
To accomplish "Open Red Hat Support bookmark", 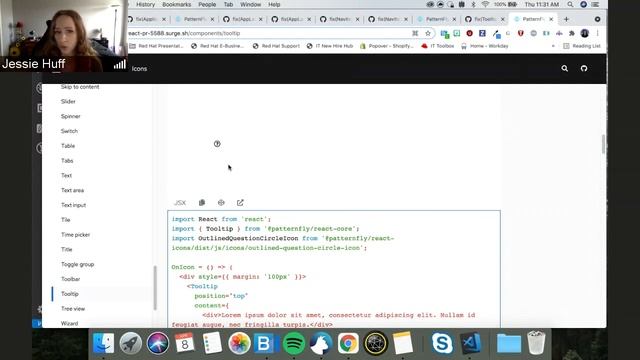I will tap(276, 46).
